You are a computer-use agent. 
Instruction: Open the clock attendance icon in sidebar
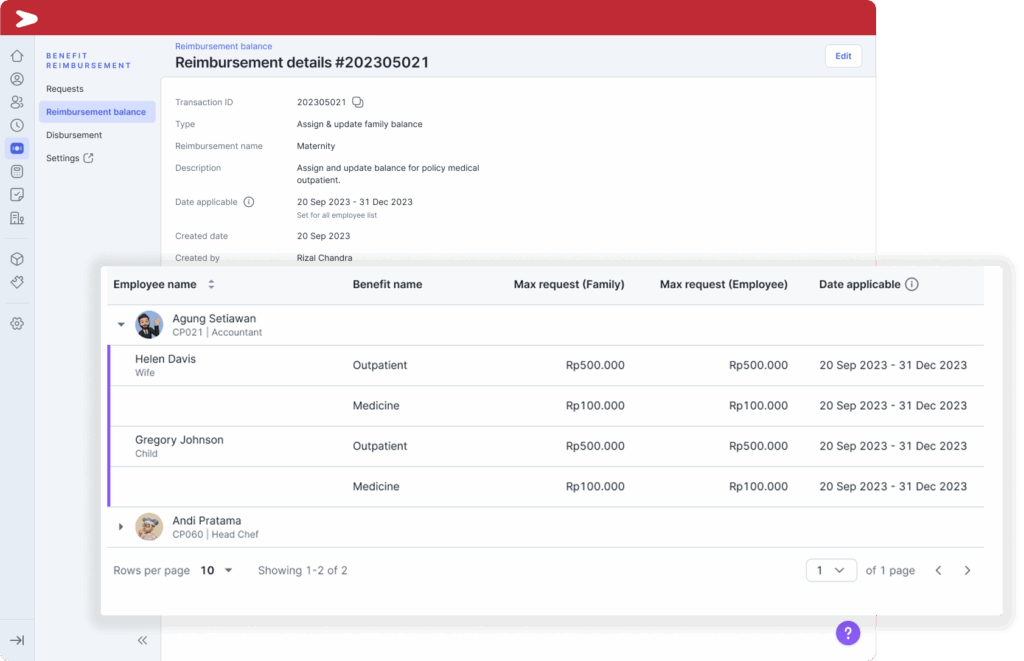[x=17, y=125]
